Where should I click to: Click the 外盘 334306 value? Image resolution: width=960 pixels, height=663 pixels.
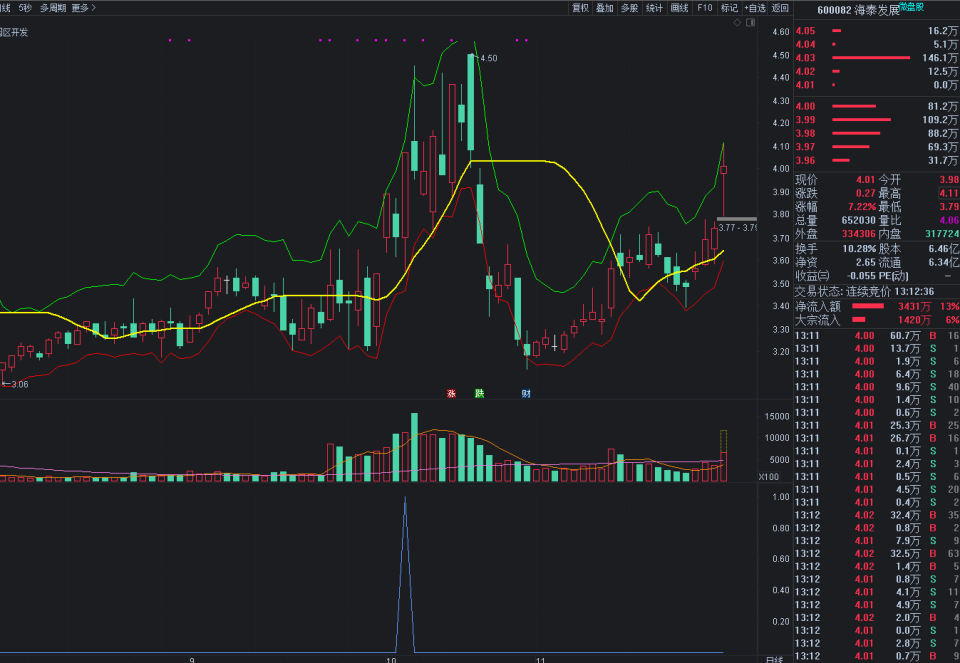coord(858,234)
